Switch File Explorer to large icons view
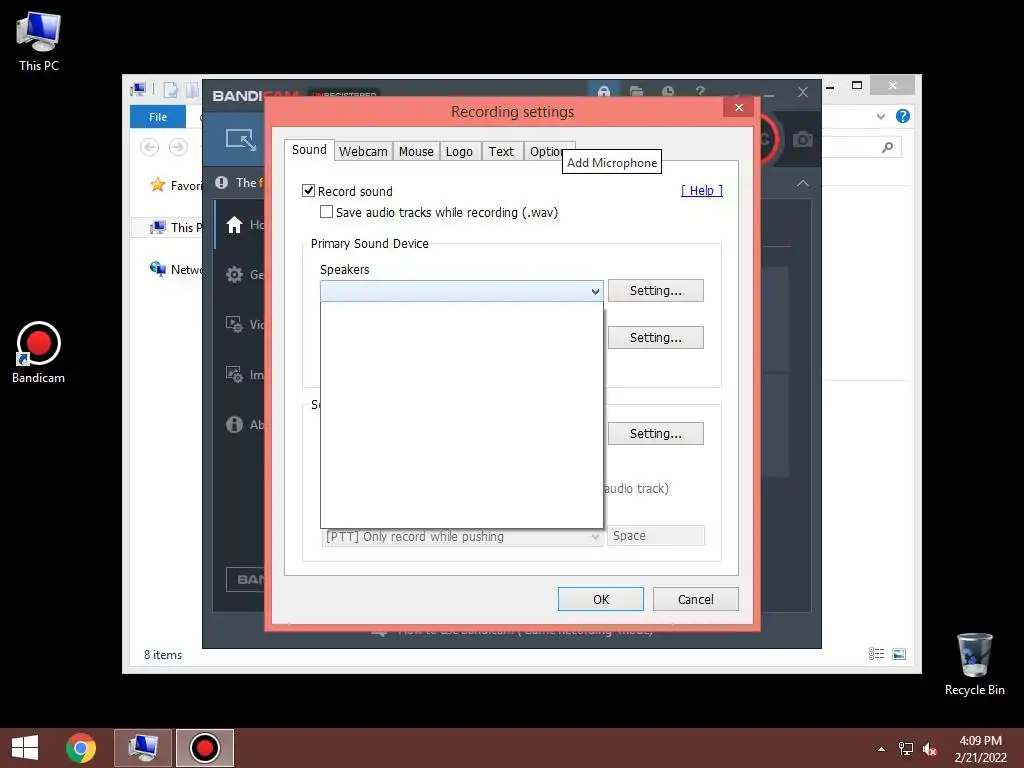Image resolution: width=1024 pixels, height=768 pixels. [899, 654]
